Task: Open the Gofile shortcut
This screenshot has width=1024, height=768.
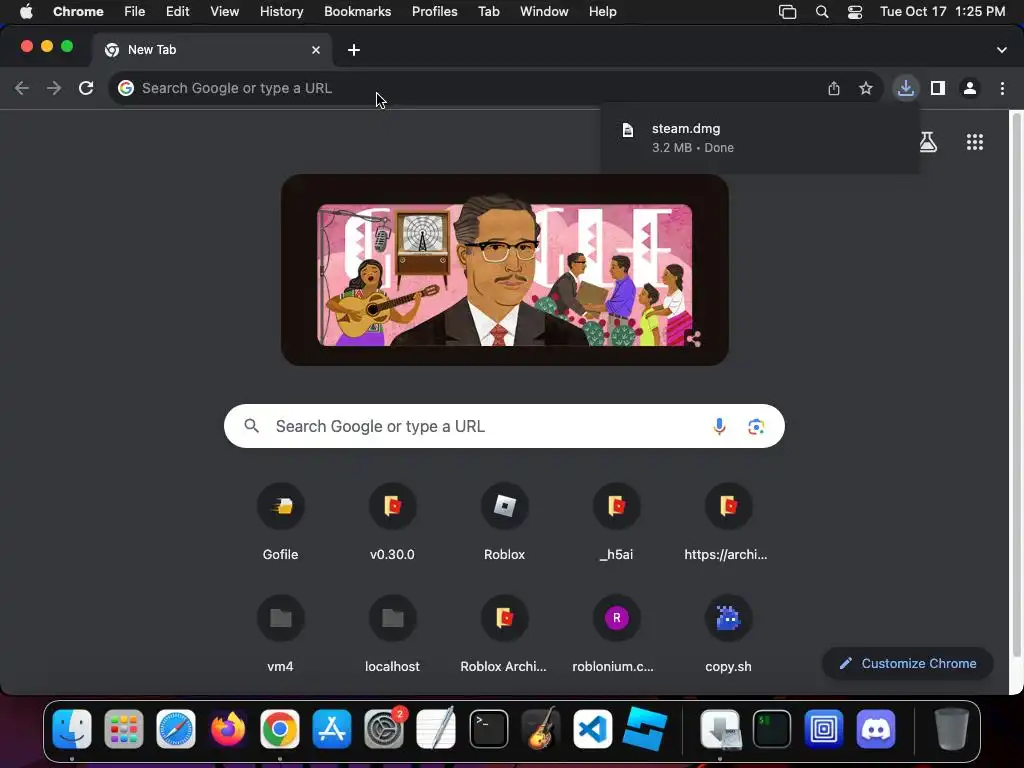Action: [x=280, y=522]
